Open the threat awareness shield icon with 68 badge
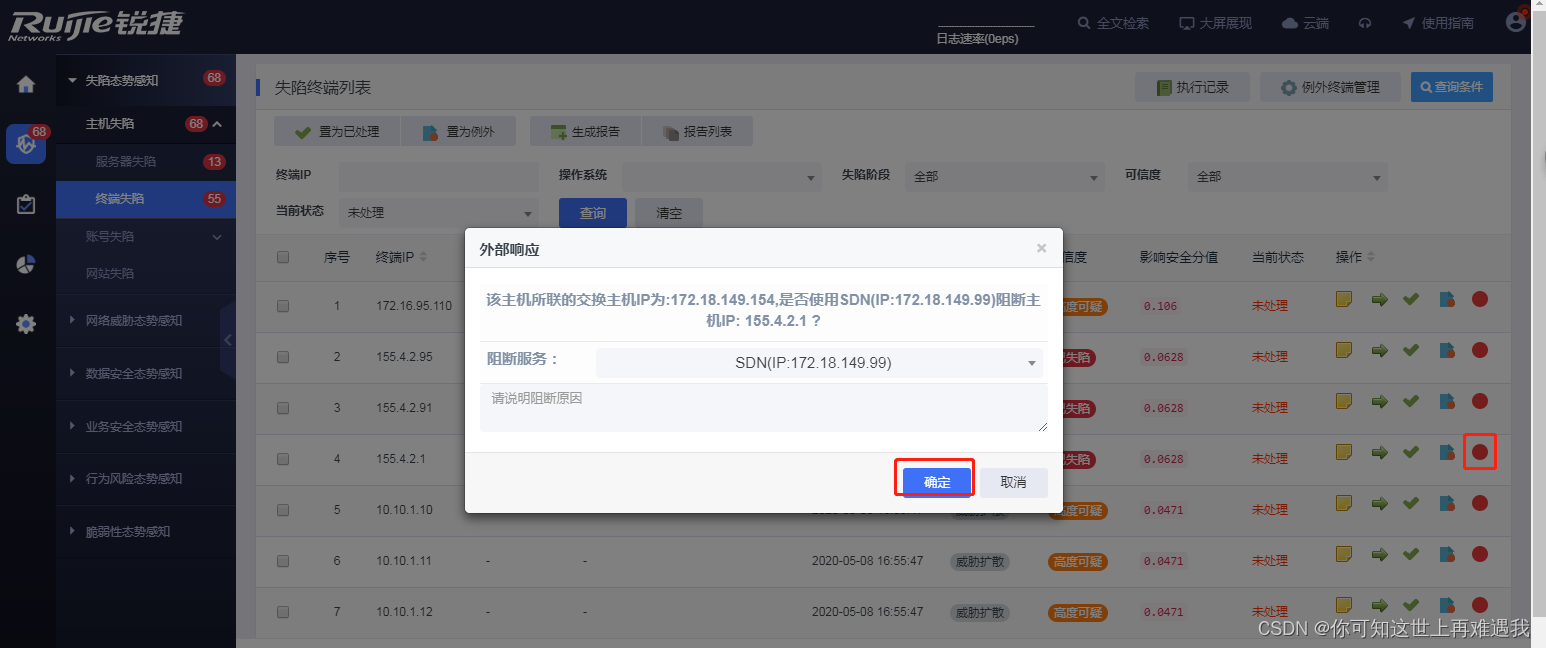This screenshot has width=1546, height=648. pos(26,144)
